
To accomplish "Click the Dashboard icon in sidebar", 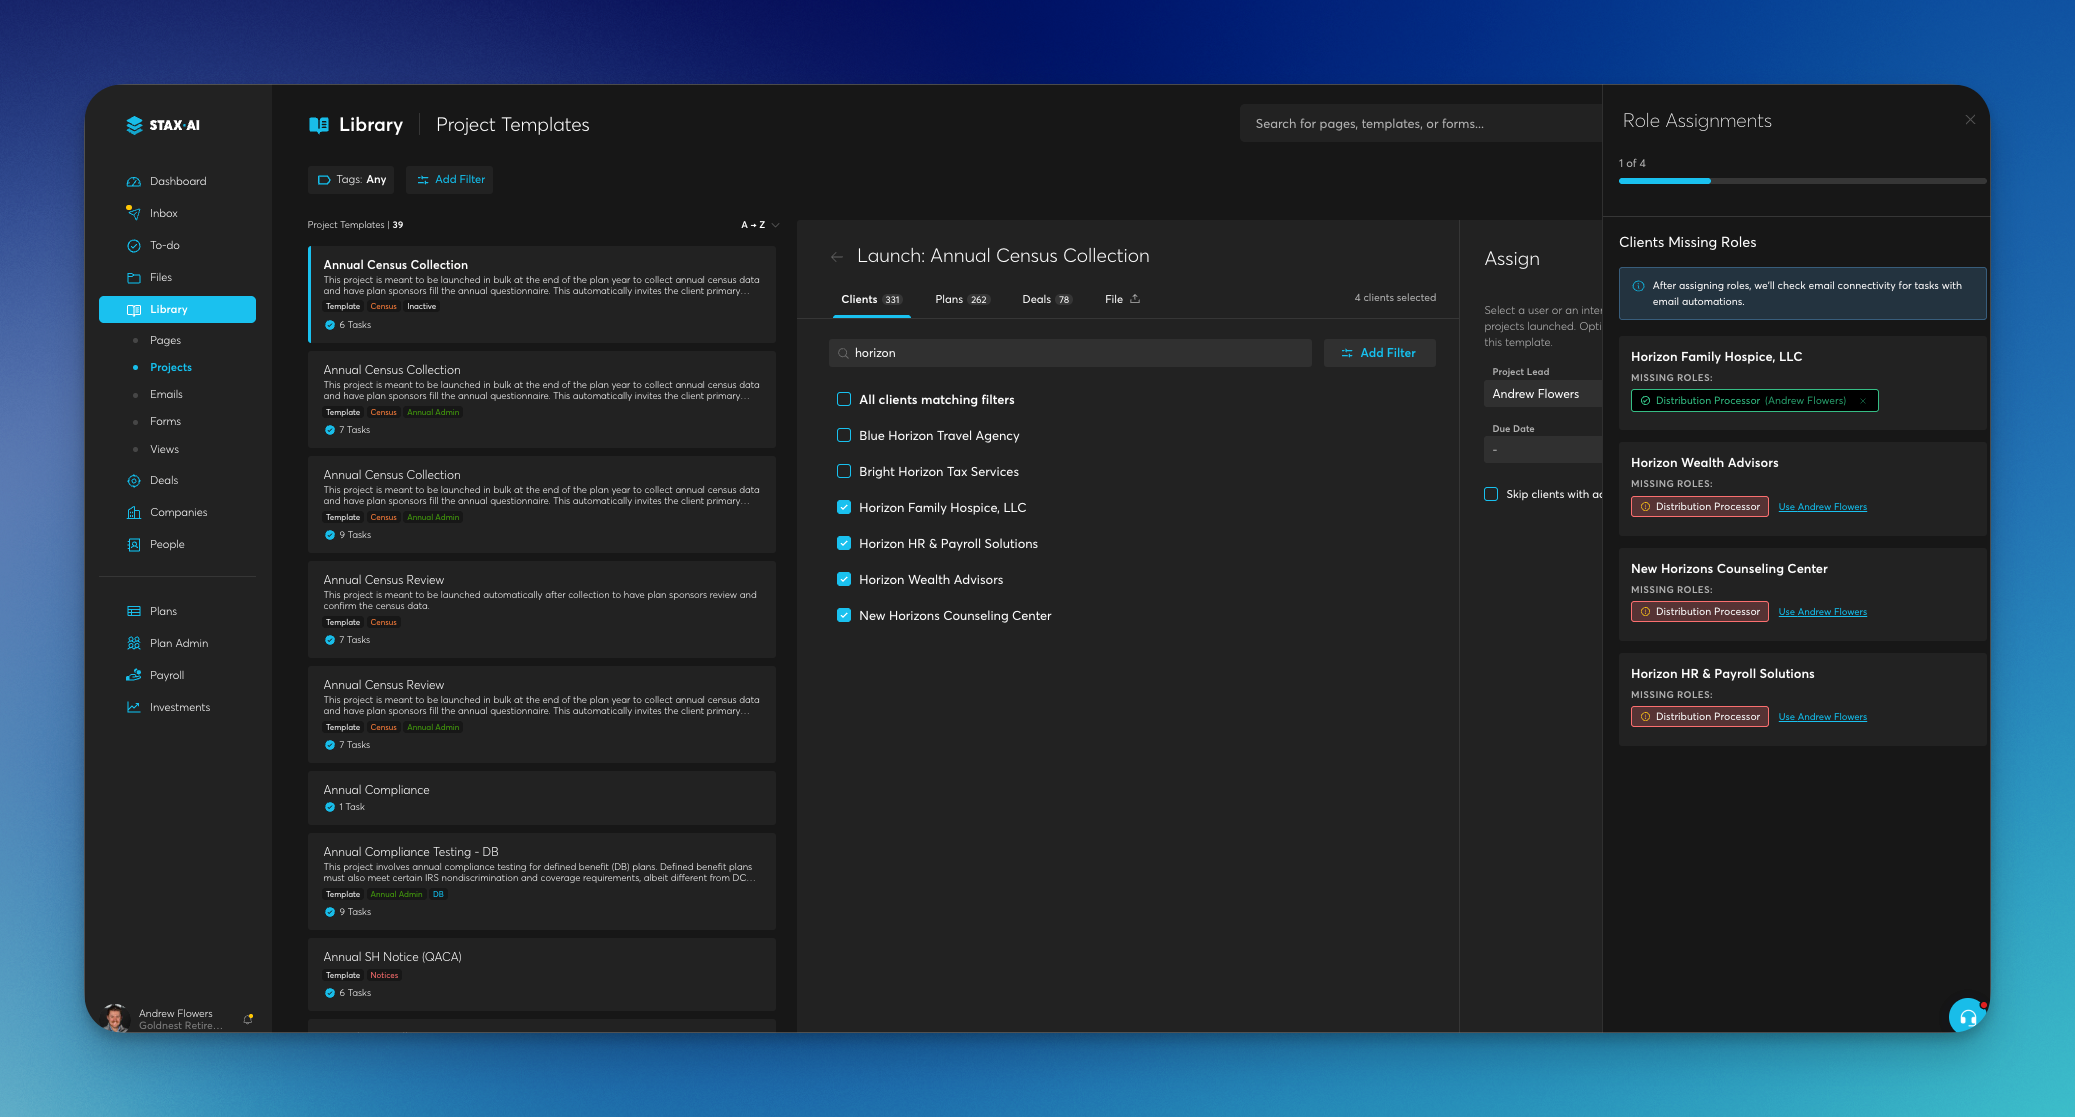I will tap(134, 182).
